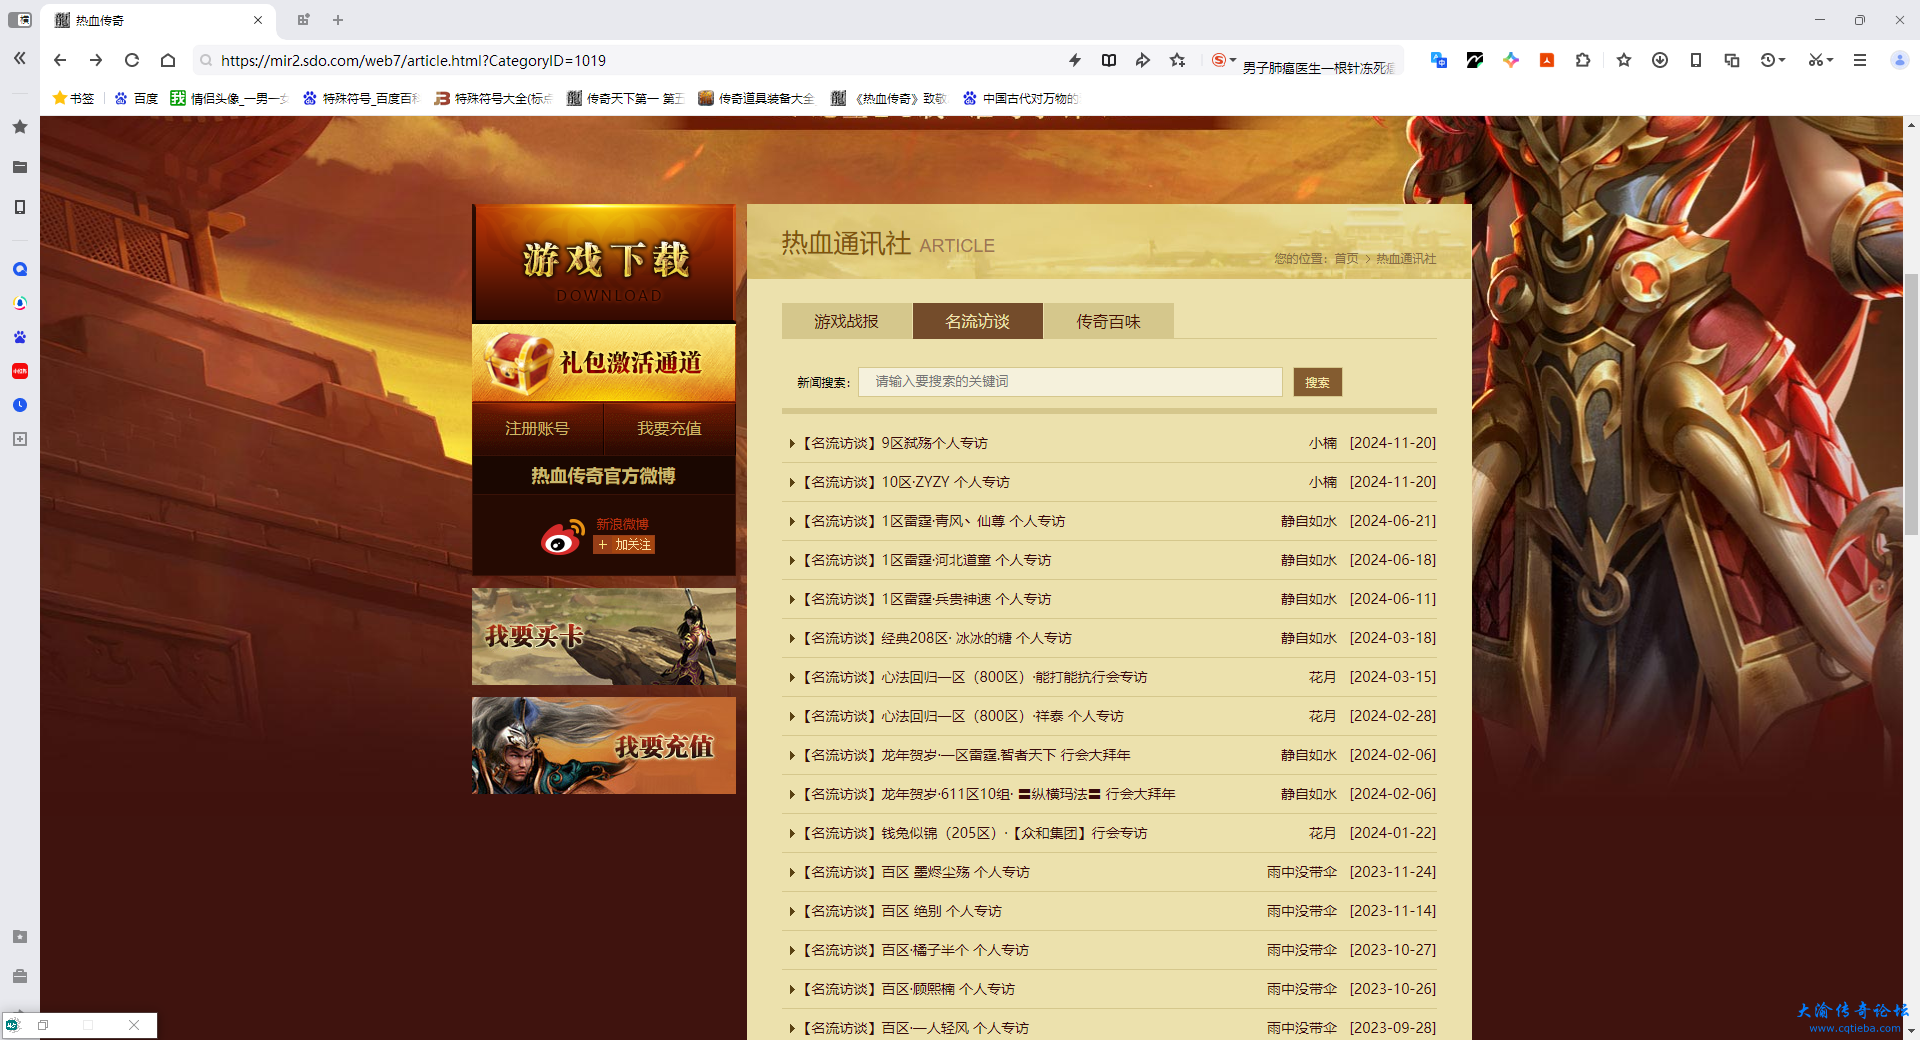Viewport: 1920px width, 1040px height.
Task: Switch to the 名流访谈 tab
Action: pos(977,321)
